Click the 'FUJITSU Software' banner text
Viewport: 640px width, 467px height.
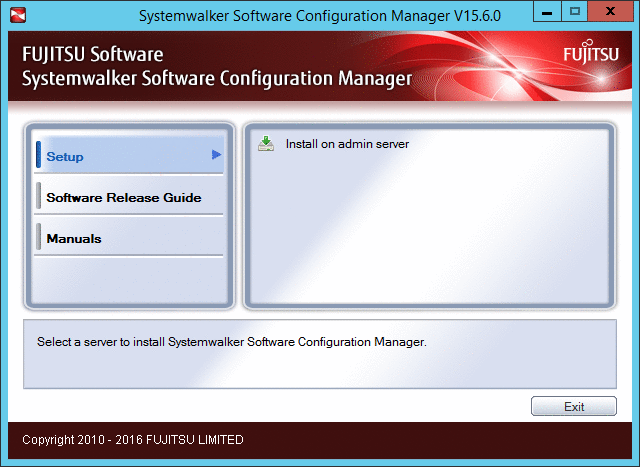tap(93, 54)
